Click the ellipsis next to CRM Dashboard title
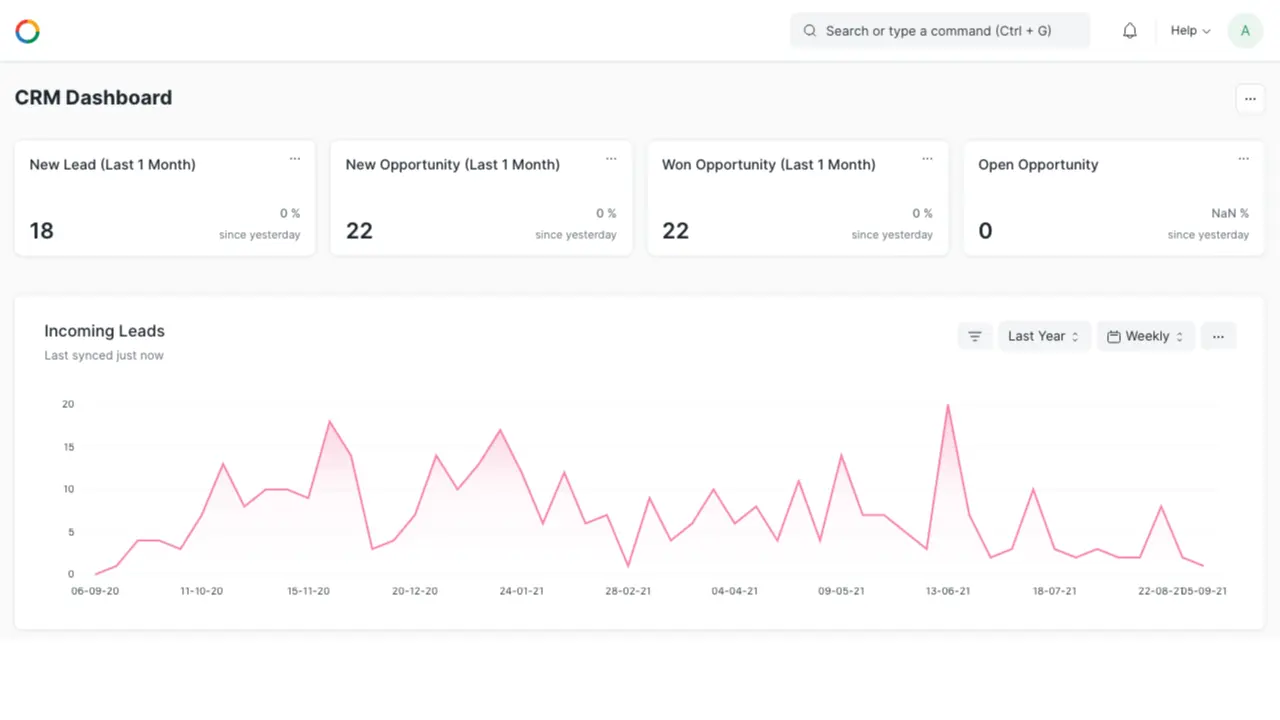Image resolution: width=1280 pixels, height=720 pixels. point(1250,99)
